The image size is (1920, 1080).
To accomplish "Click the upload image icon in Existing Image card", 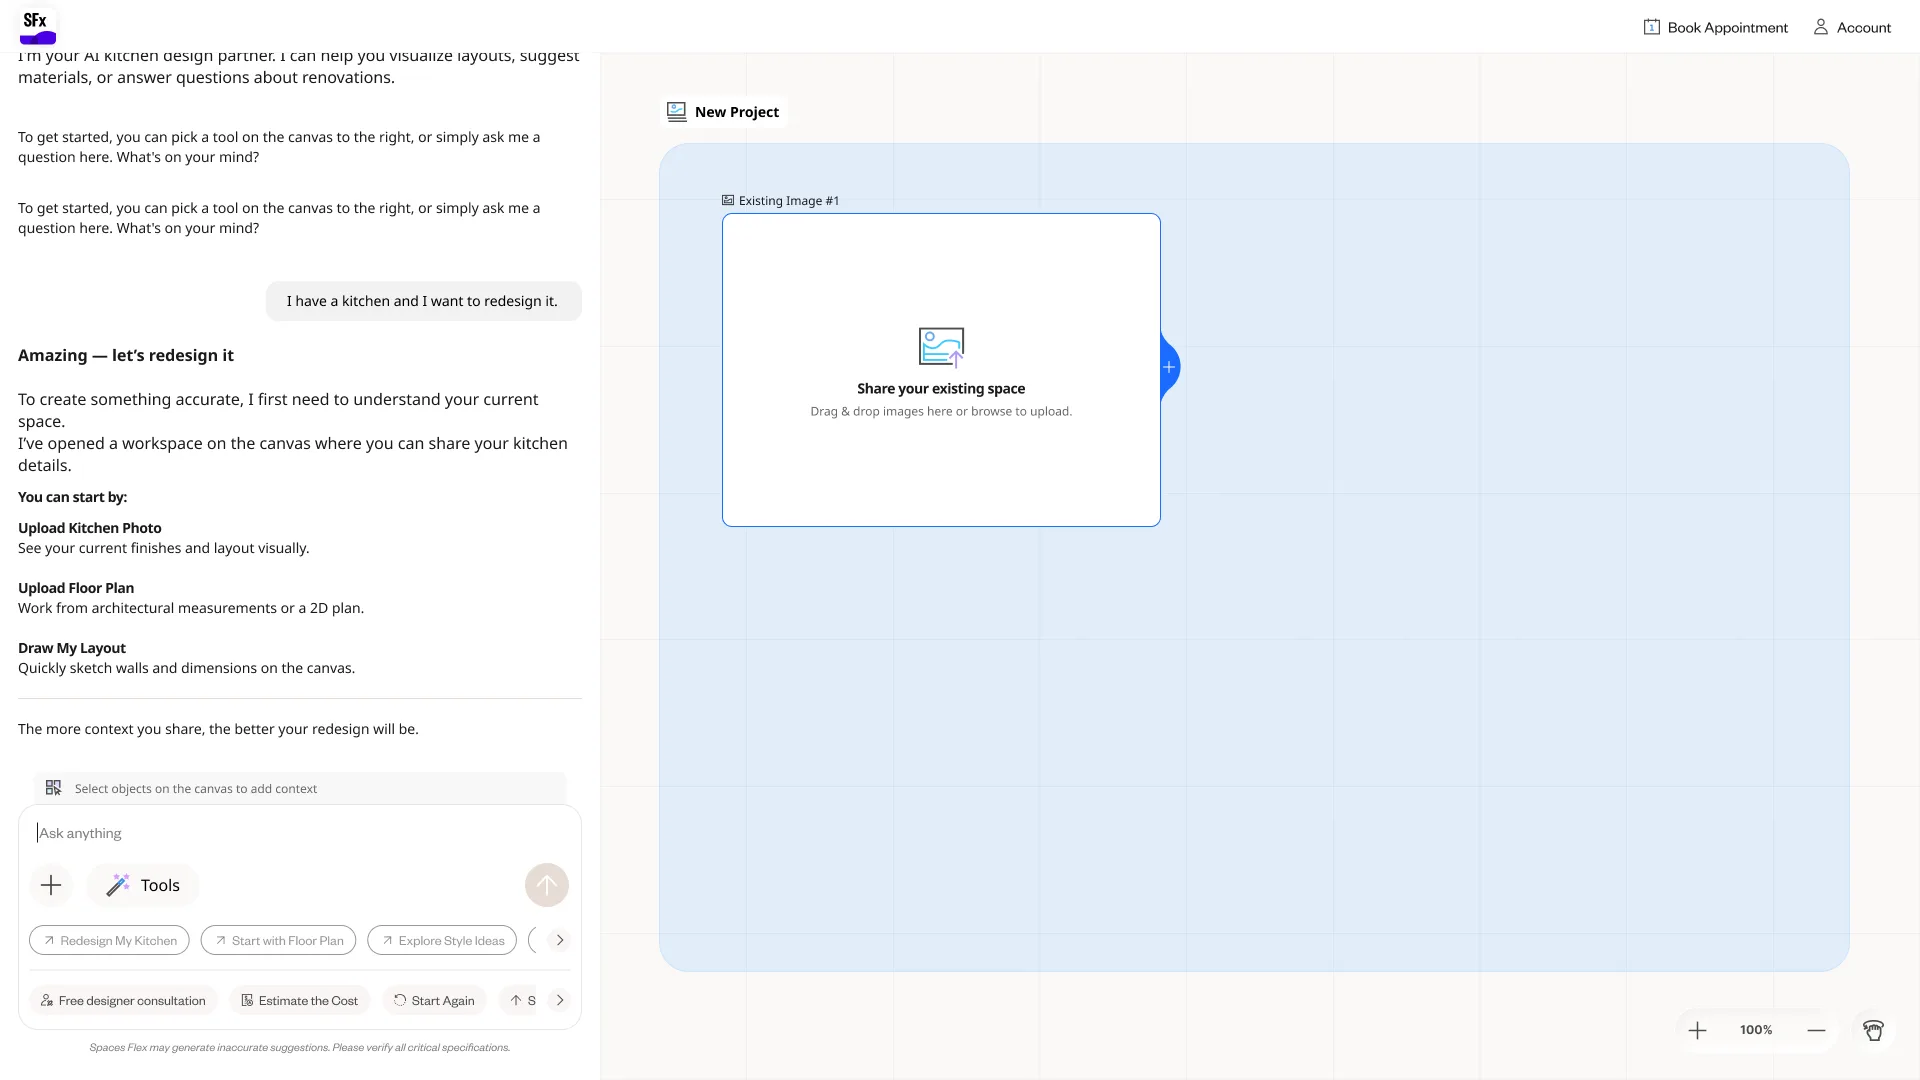I will coord(941,347).
